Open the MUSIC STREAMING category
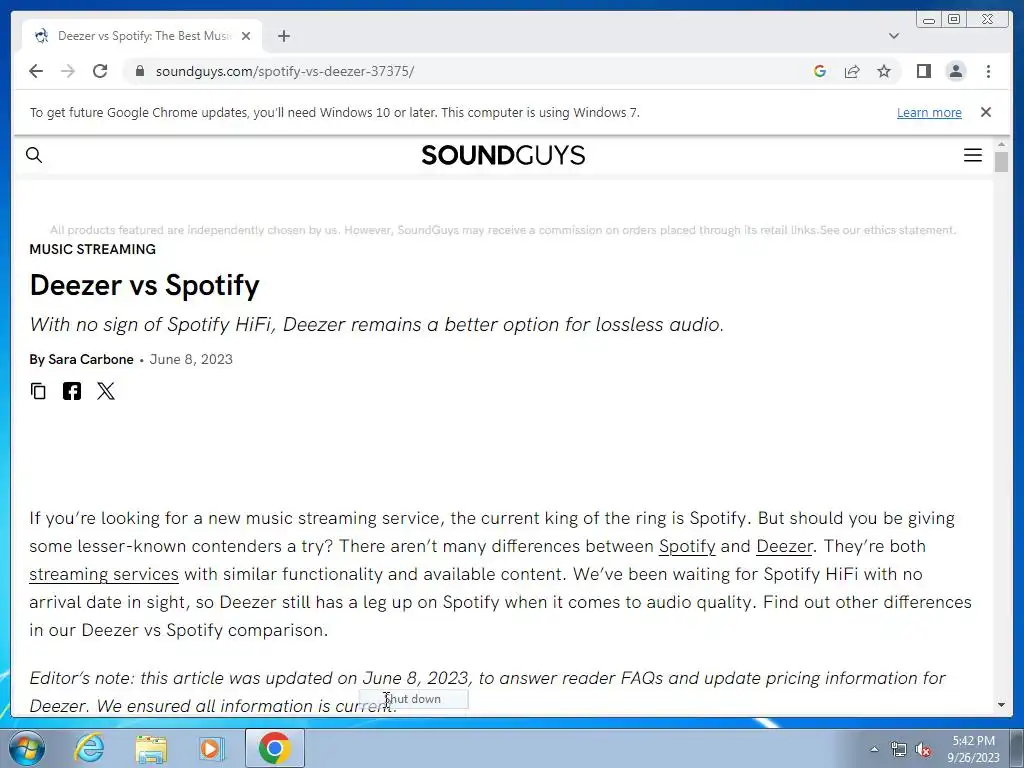The height and width of the screenshot is (768, 1024). click(x=93, y=249)
